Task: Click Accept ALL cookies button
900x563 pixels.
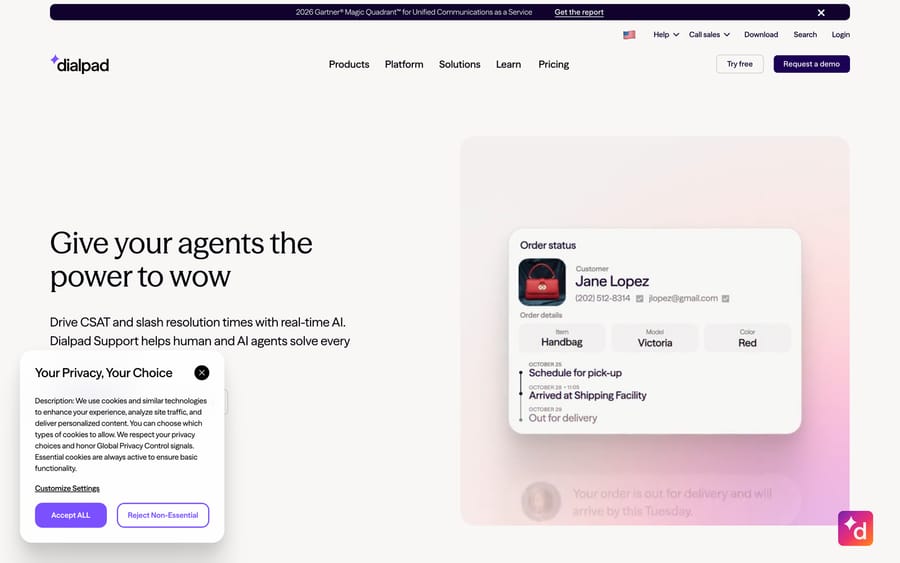Action: [71, 515]
